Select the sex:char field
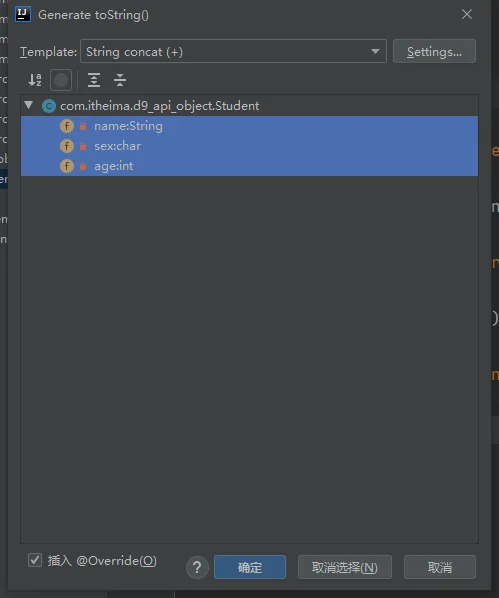Viewport: 499px width, 598px height. [250, 146]
